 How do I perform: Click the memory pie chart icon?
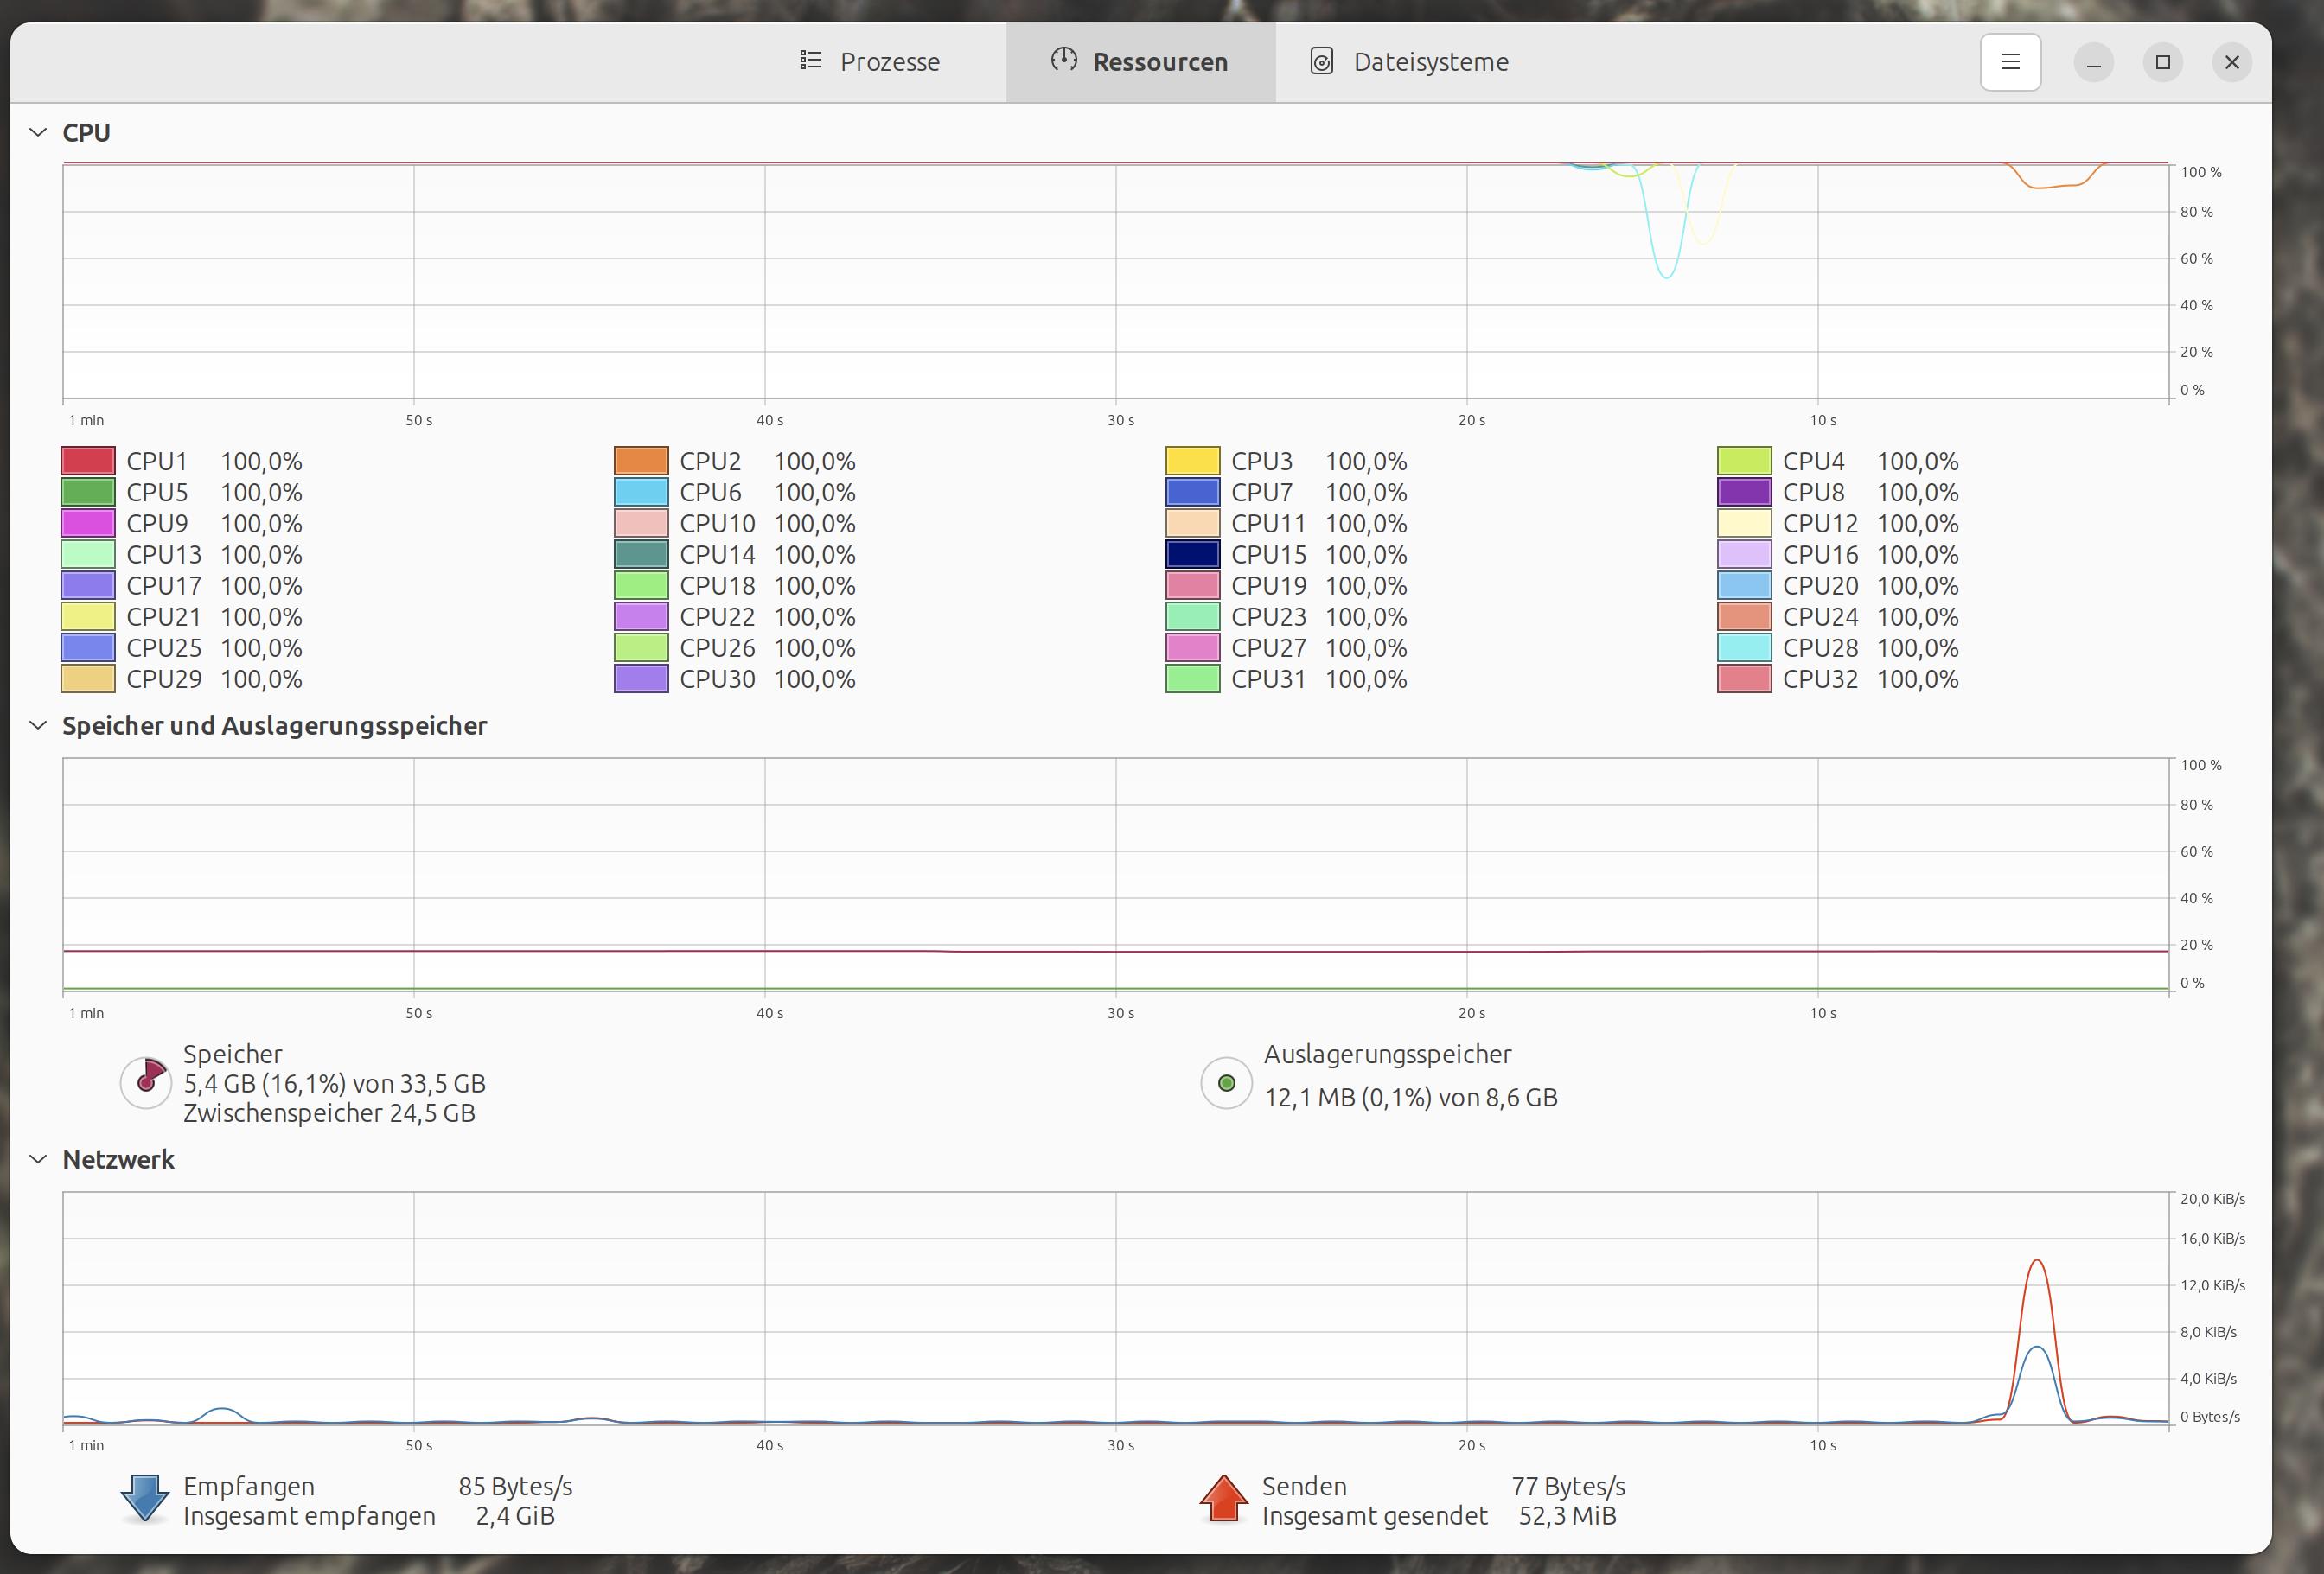click(x=147, y=1082)
